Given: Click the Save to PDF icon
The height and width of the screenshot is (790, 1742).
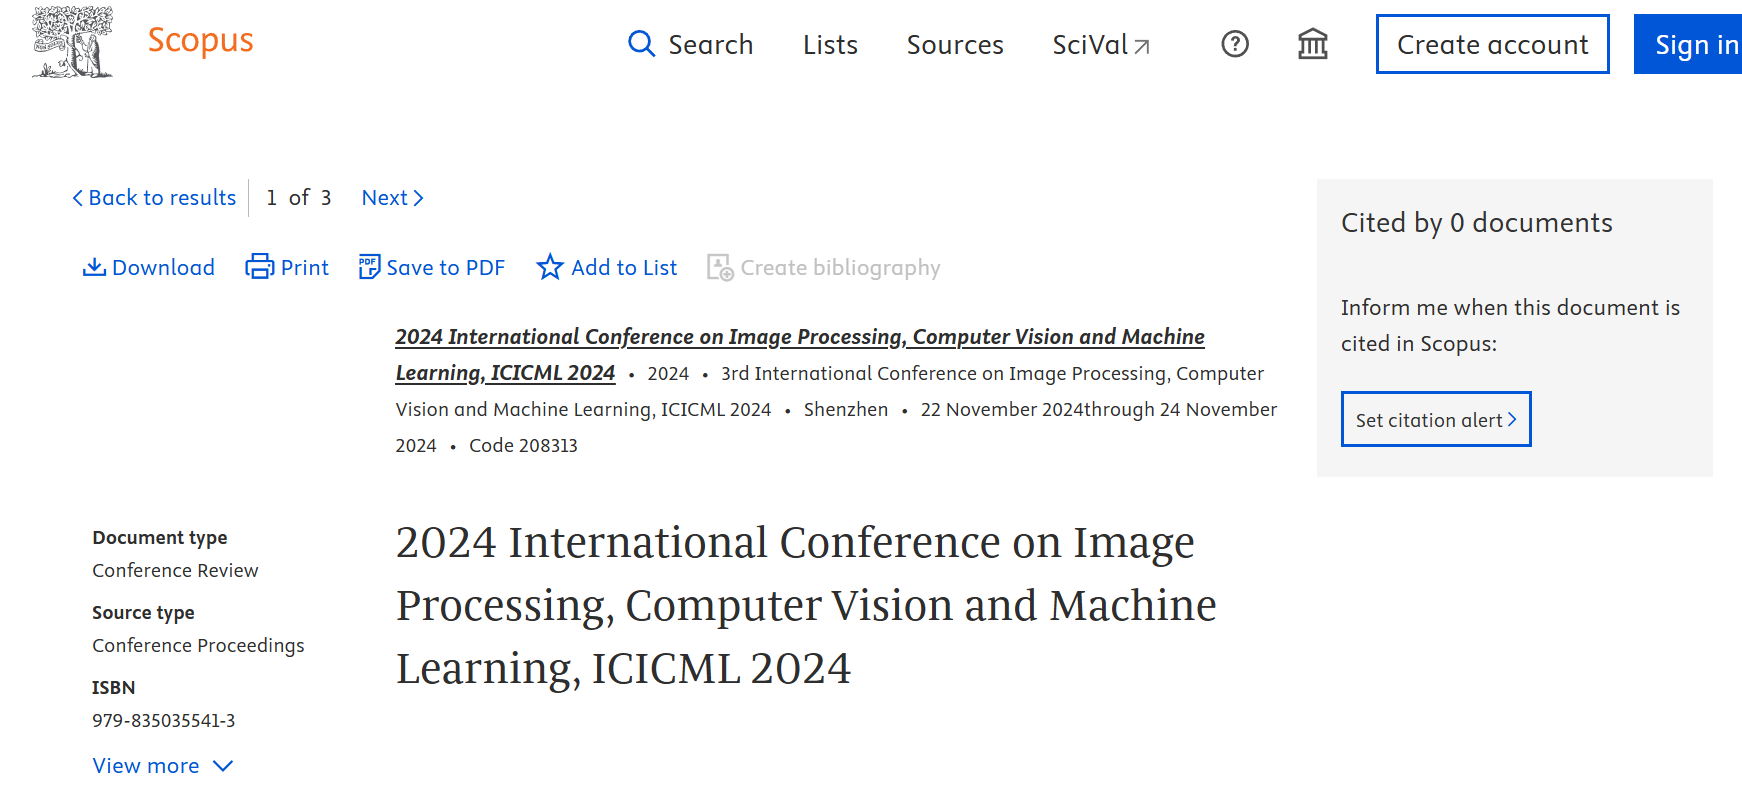Looking at the screenshot, I should point(369,267).
